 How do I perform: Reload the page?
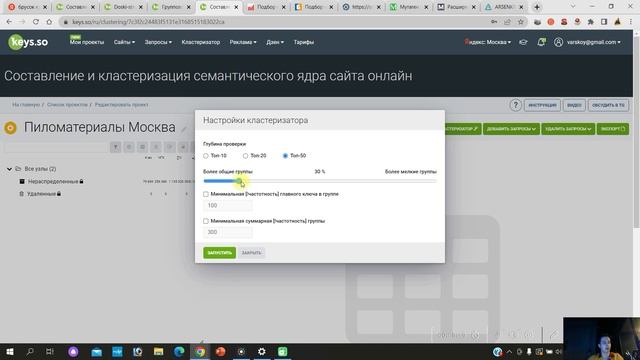(36, 22)
